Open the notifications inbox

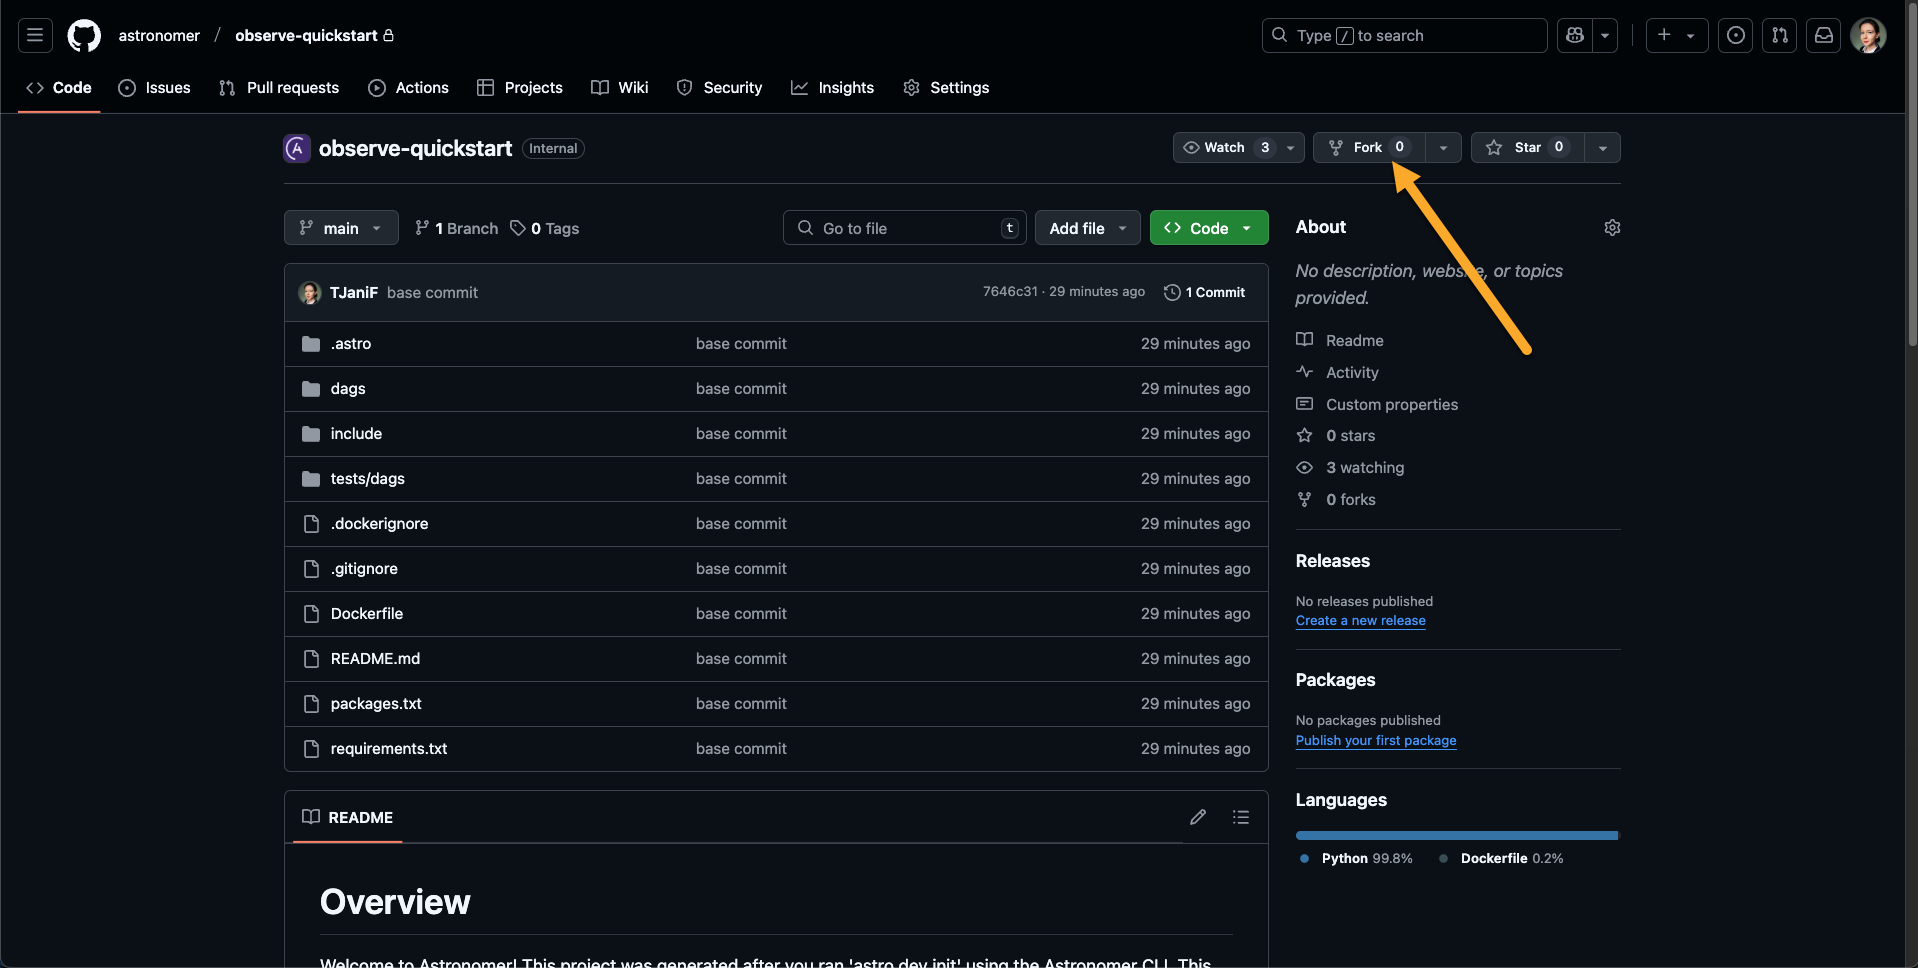point(1824,35)
